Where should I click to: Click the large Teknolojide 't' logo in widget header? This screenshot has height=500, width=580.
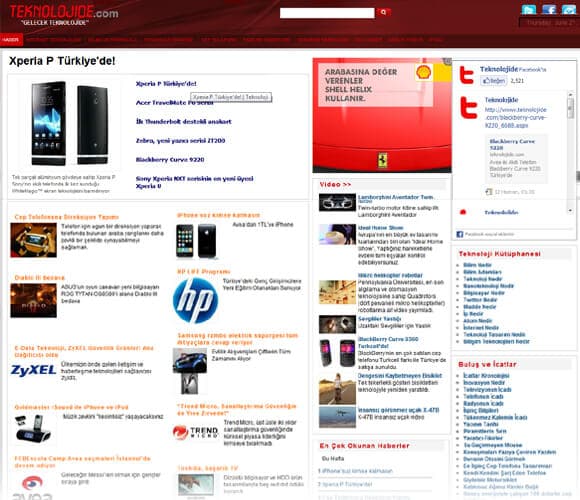(467, 74)
